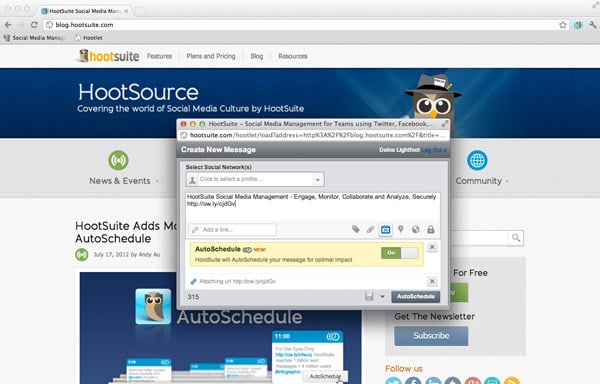This screenshot has height=384, width=600.
Task: Click the location pin icon
Action: click(x=401, y=229)
